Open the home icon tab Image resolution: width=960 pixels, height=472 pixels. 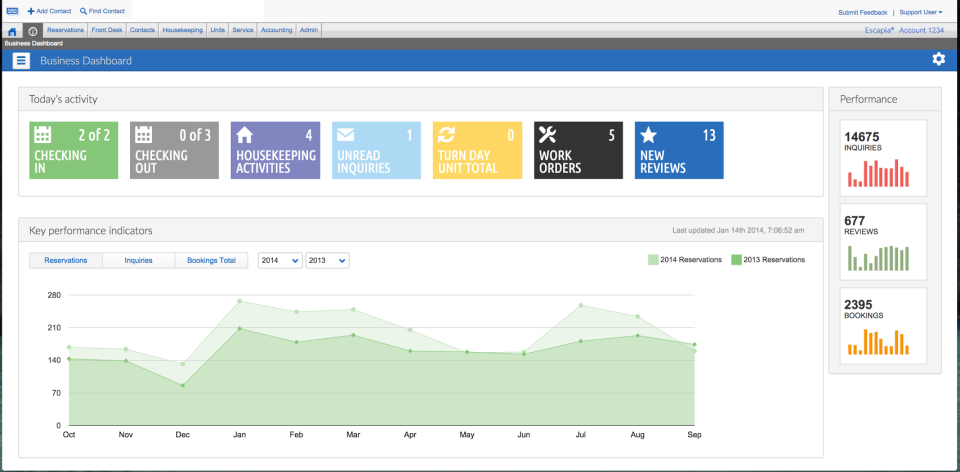[x=12, y=31]
